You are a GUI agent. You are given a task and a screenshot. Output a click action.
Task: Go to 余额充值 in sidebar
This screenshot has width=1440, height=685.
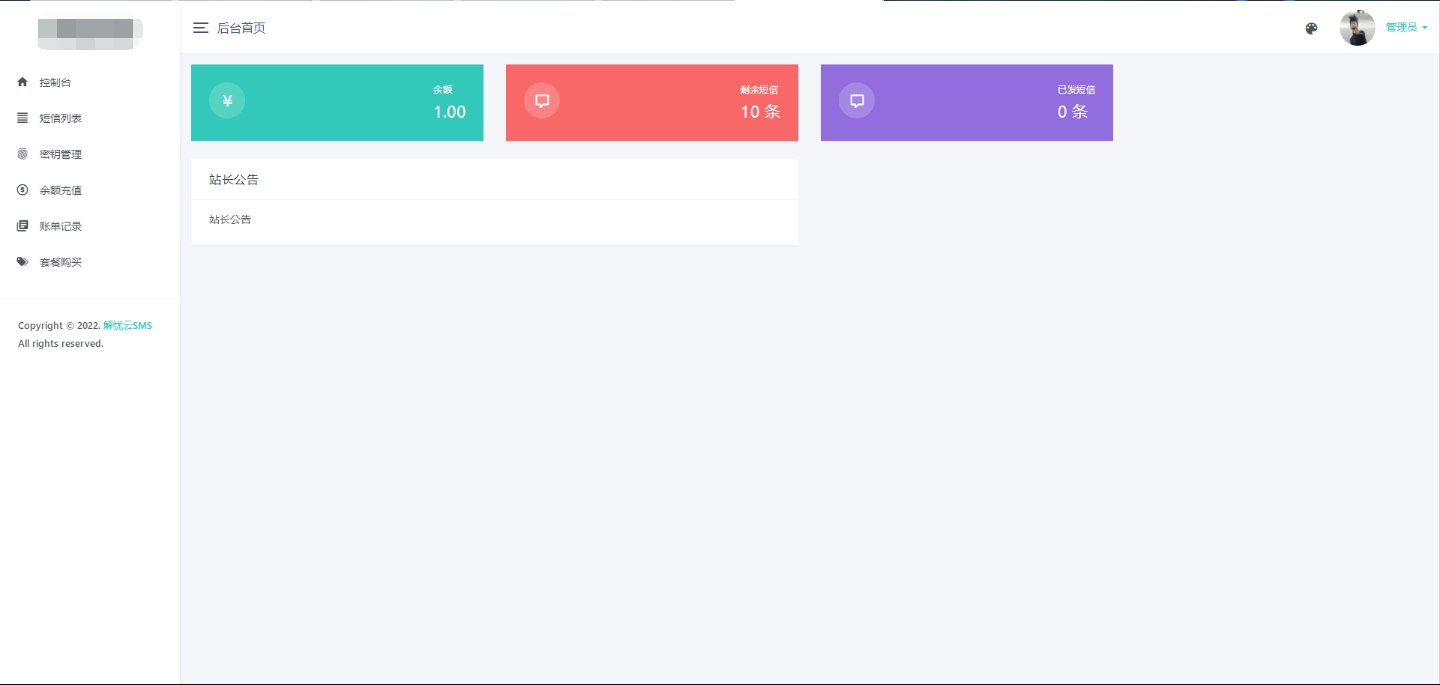61,190
